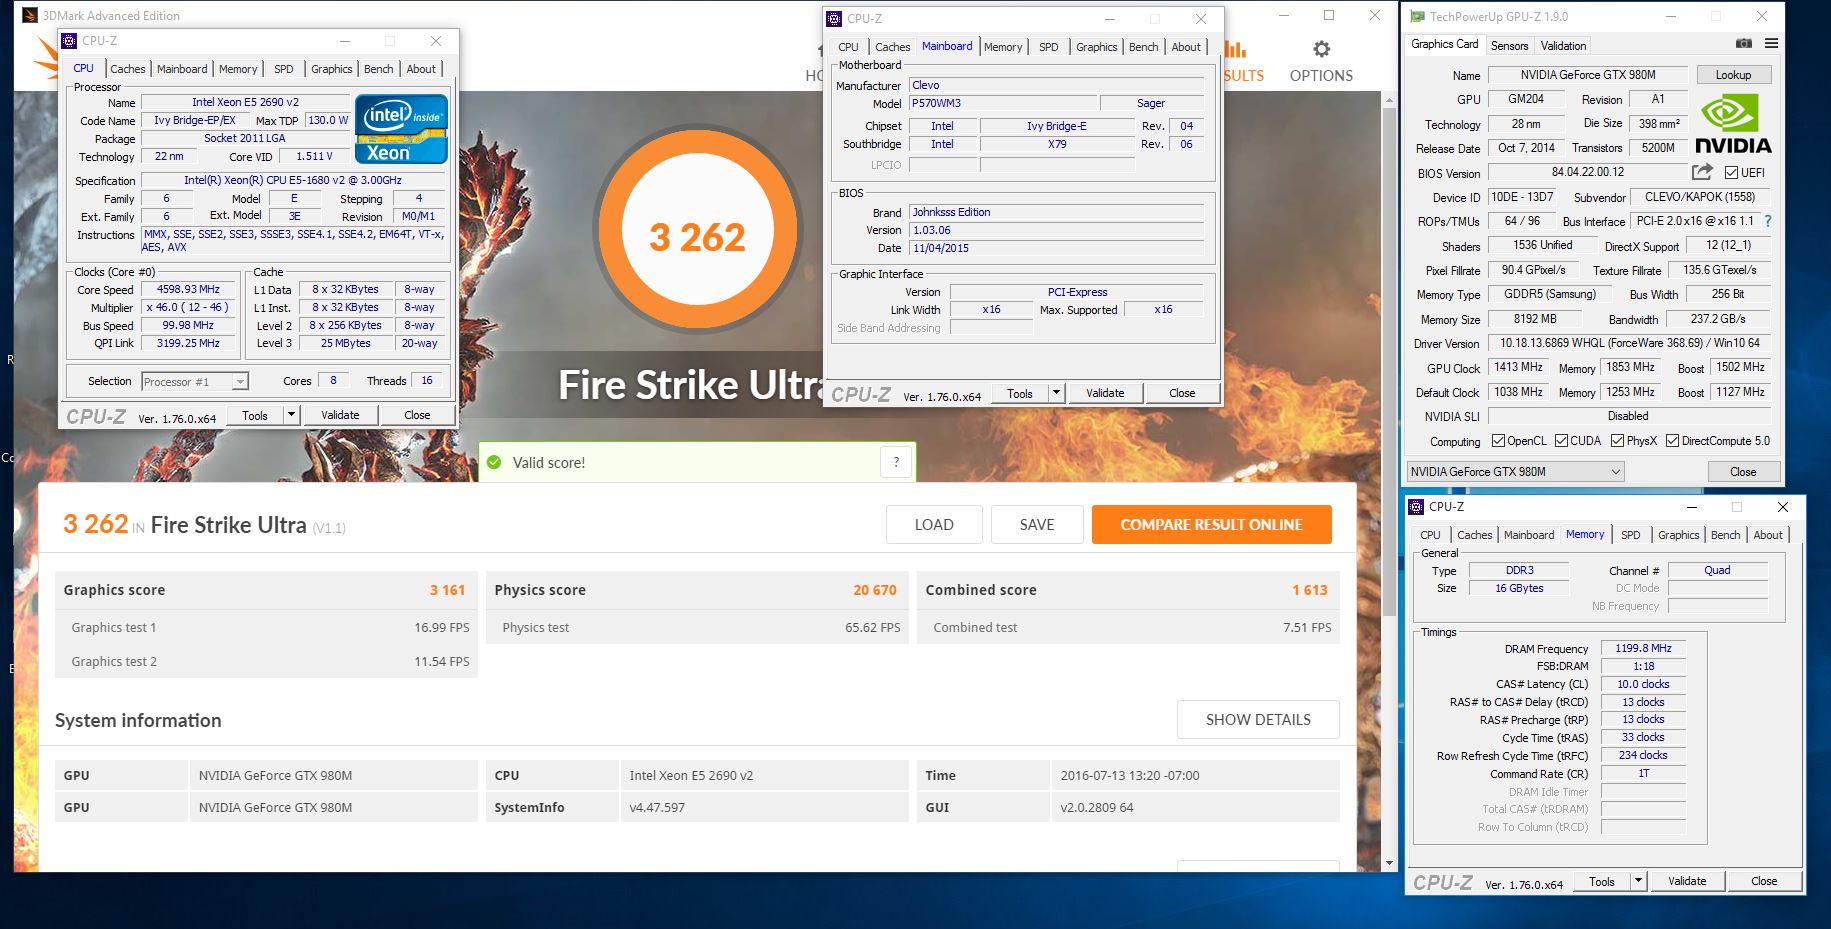Image resolution: width=1831 pixels, height=929 pixels.
Task: Click the orange 3 262 score circle
Action: [697, 231]
